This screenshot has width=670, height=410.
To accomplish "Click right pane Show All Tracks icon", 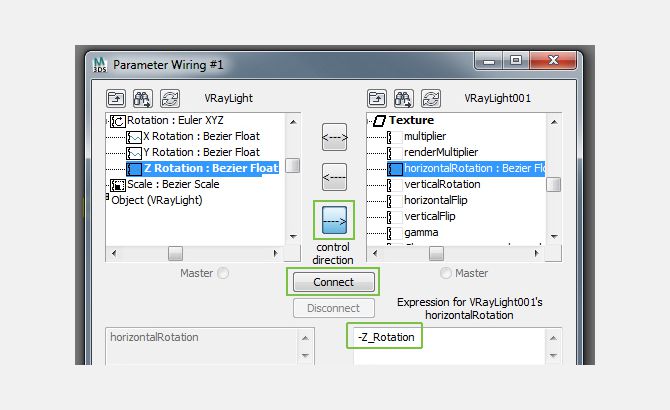I will (x=377, y=99).
